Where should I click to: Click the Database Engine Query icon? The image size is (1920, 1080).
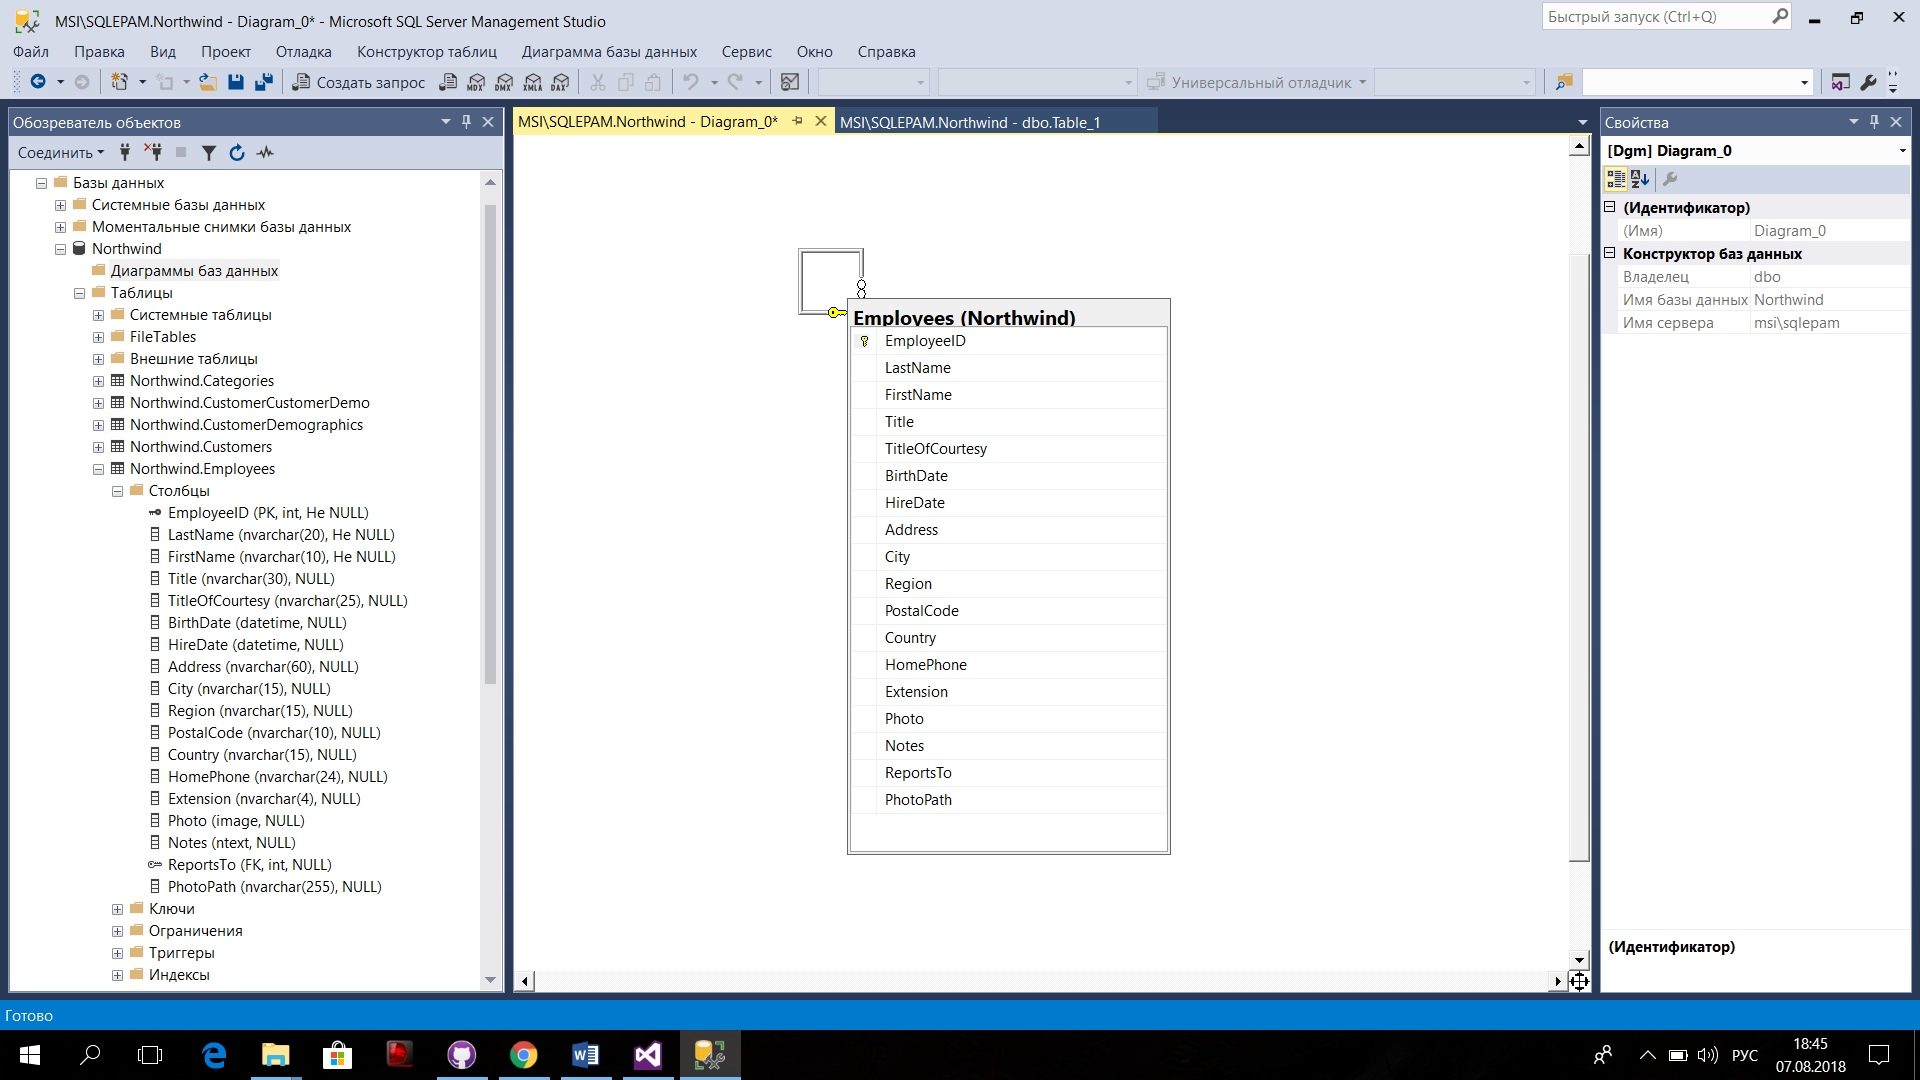click(x=448, y=82)
